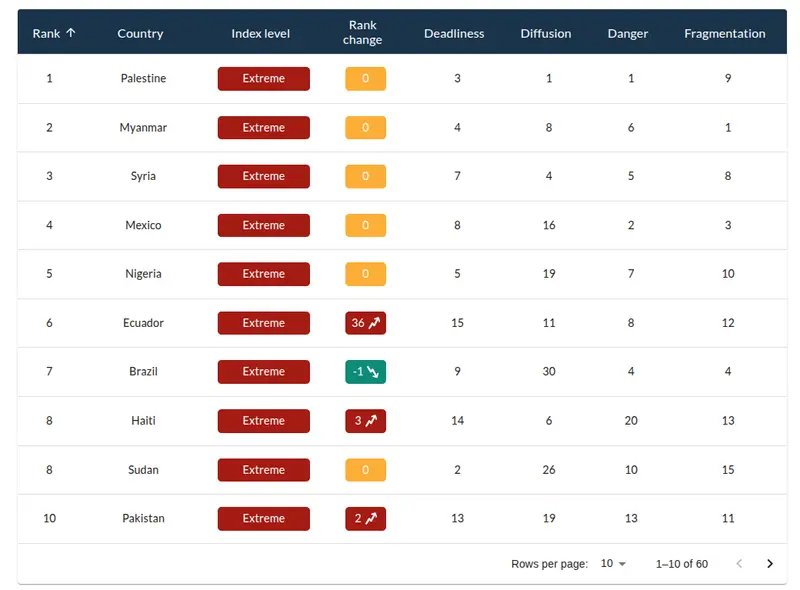
Task: Click the Danger column header
Action: 628,33
